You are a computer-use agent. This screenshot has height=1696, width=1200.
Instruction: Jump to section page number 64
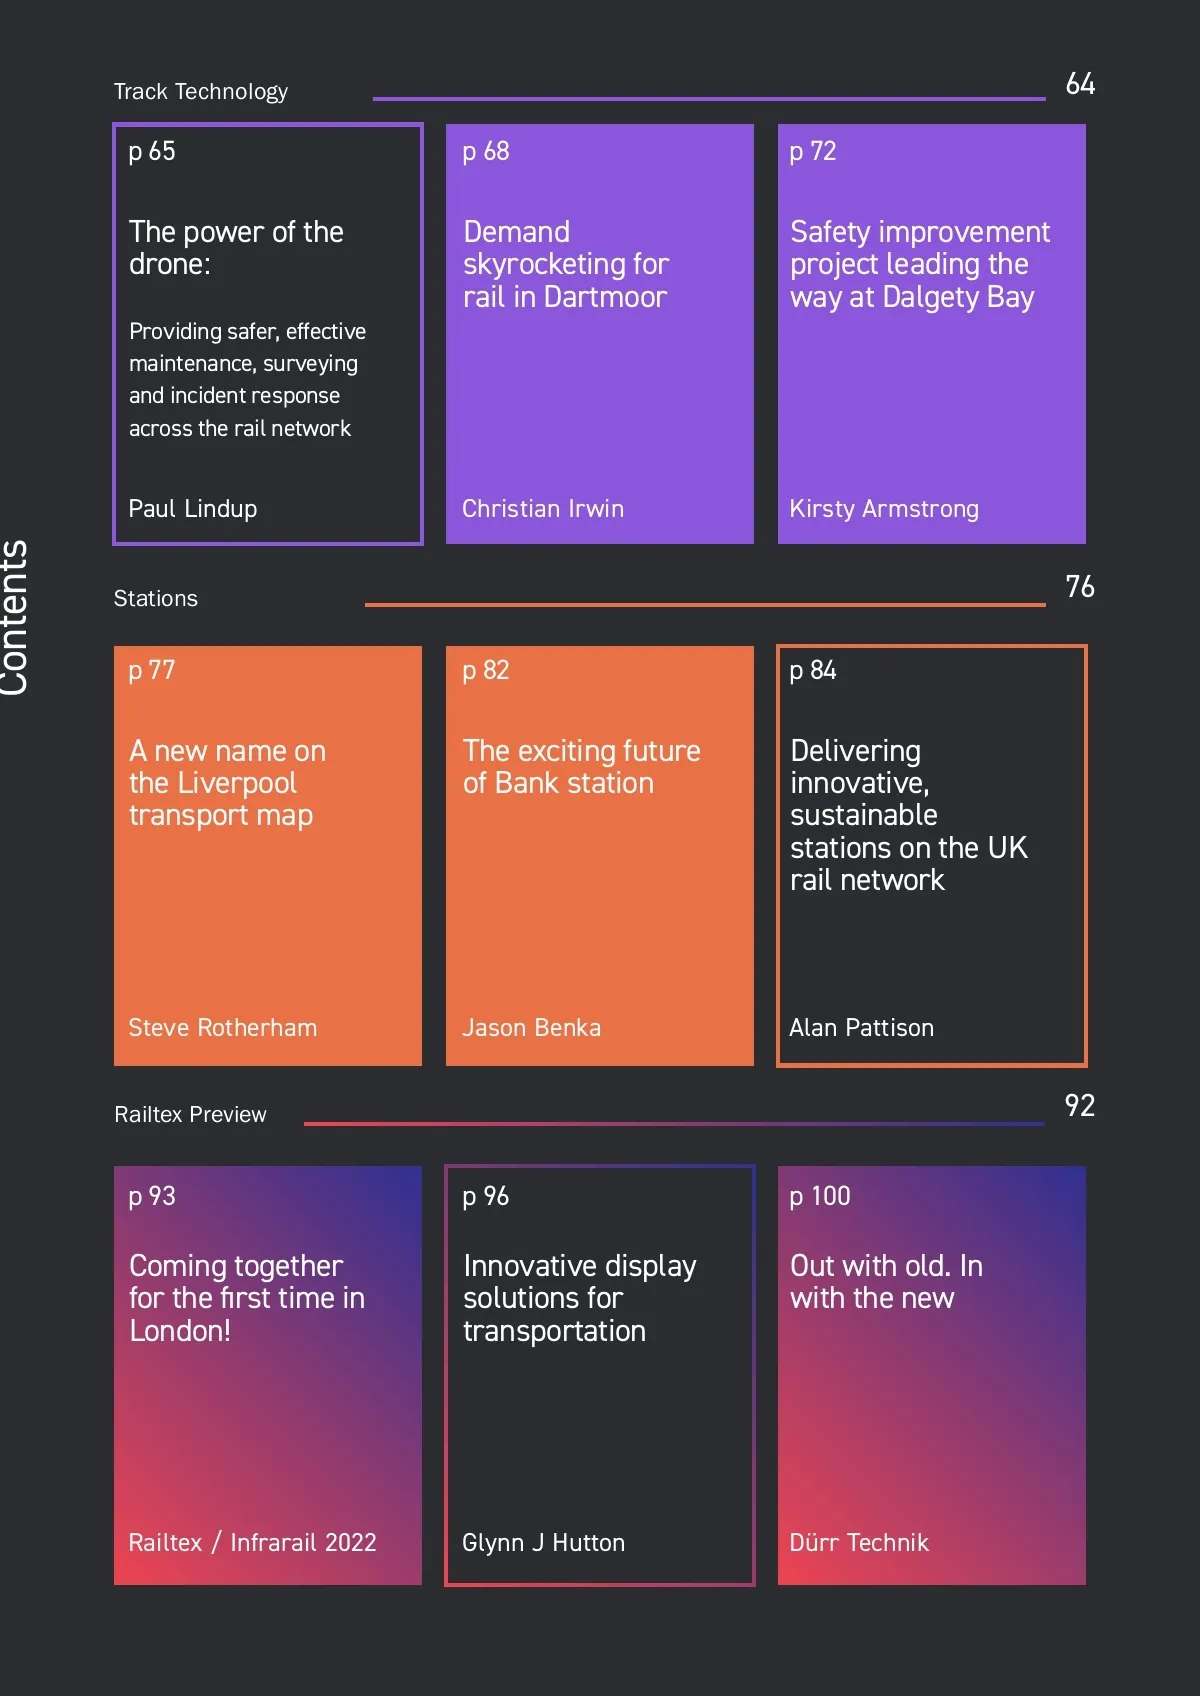point(1080,84)
